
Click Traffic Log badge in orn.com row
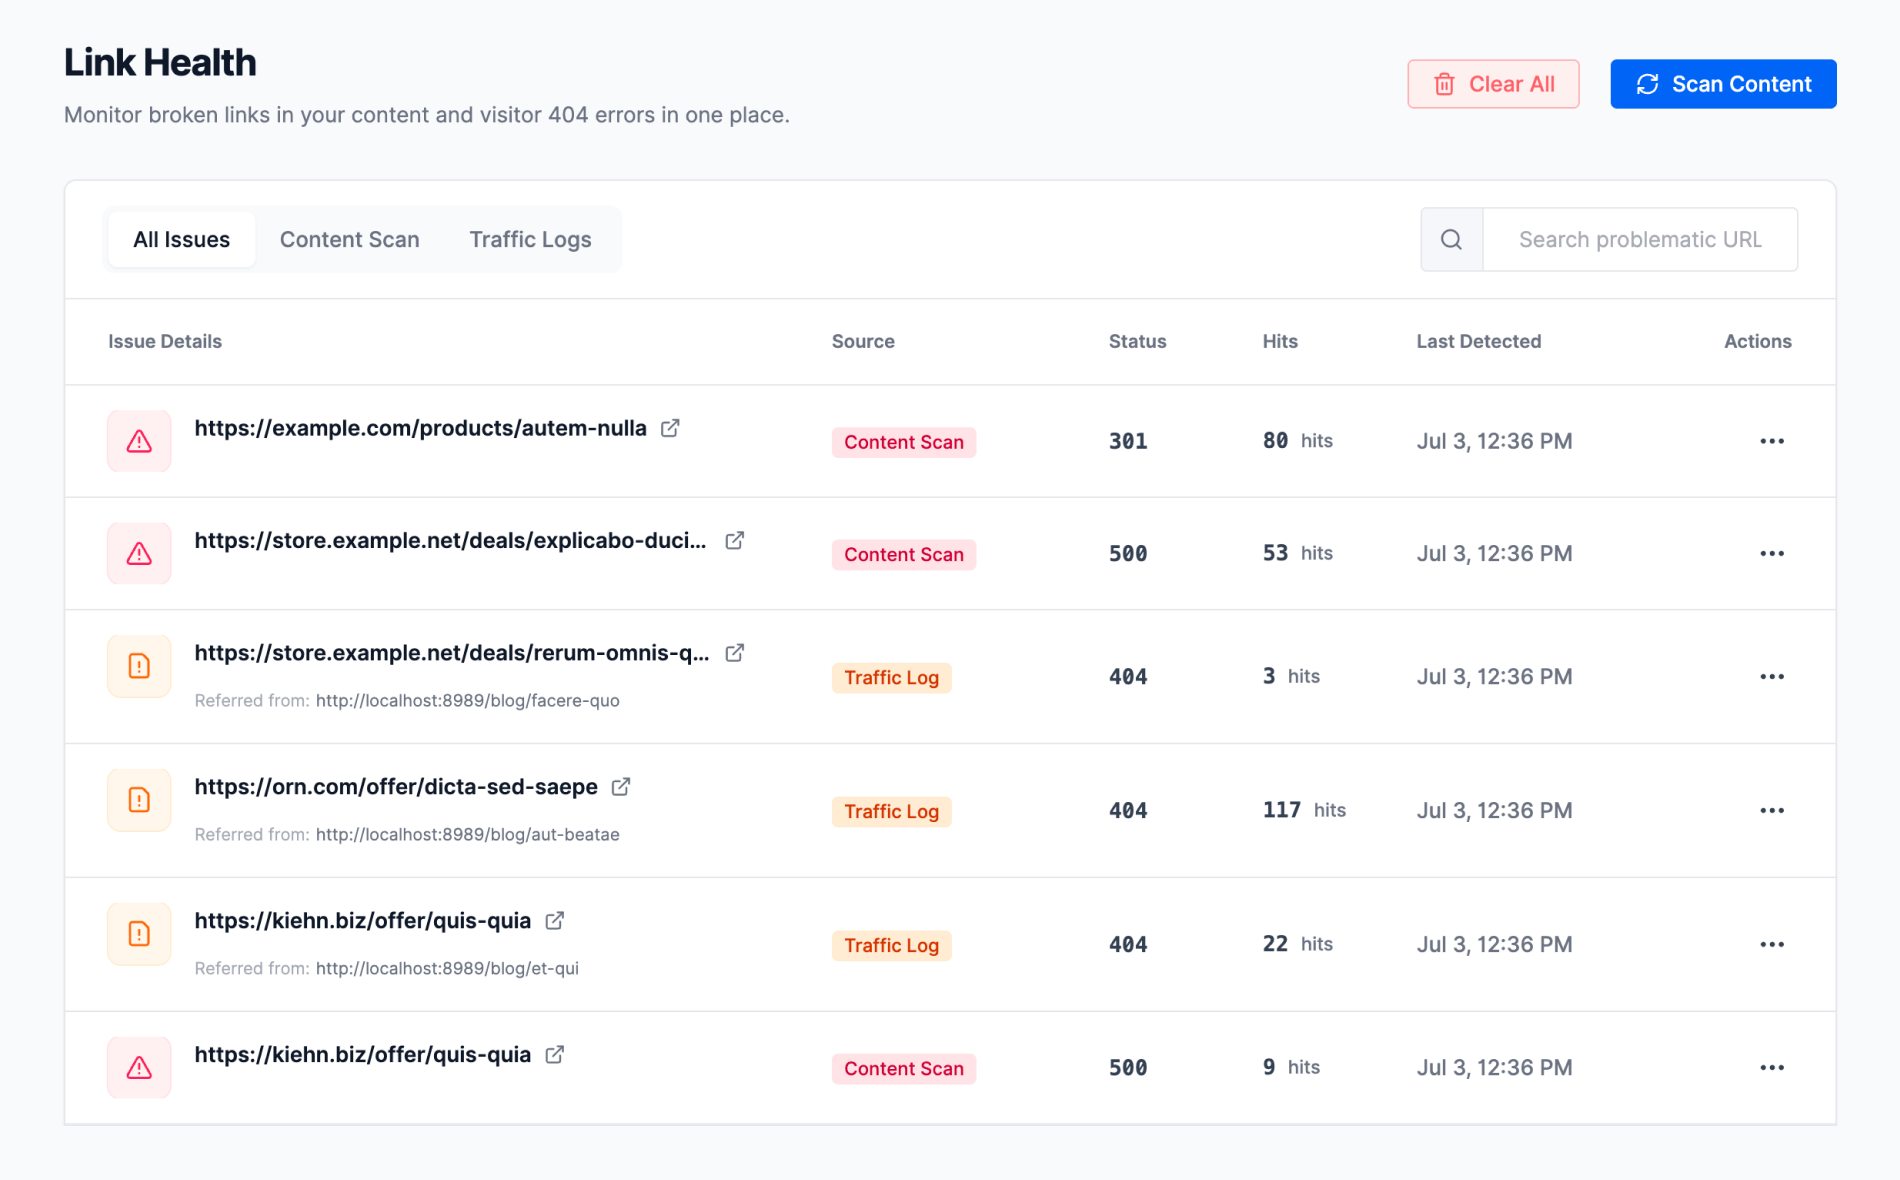coord(891,812)
